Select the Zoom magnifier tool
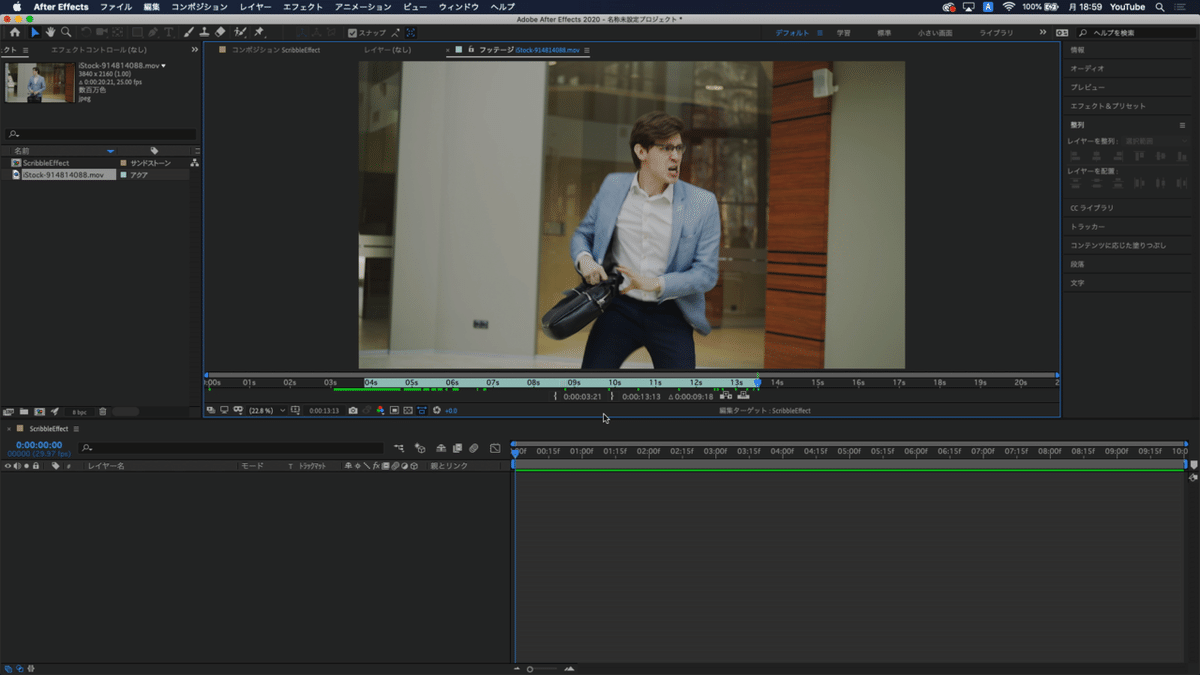This screenshot has width=1200, height=675. point(66,33)
